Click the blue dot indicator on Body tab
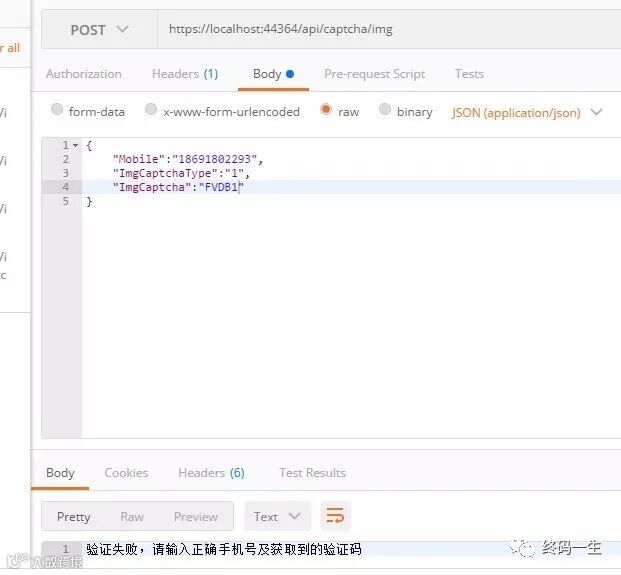 (290, 74)
